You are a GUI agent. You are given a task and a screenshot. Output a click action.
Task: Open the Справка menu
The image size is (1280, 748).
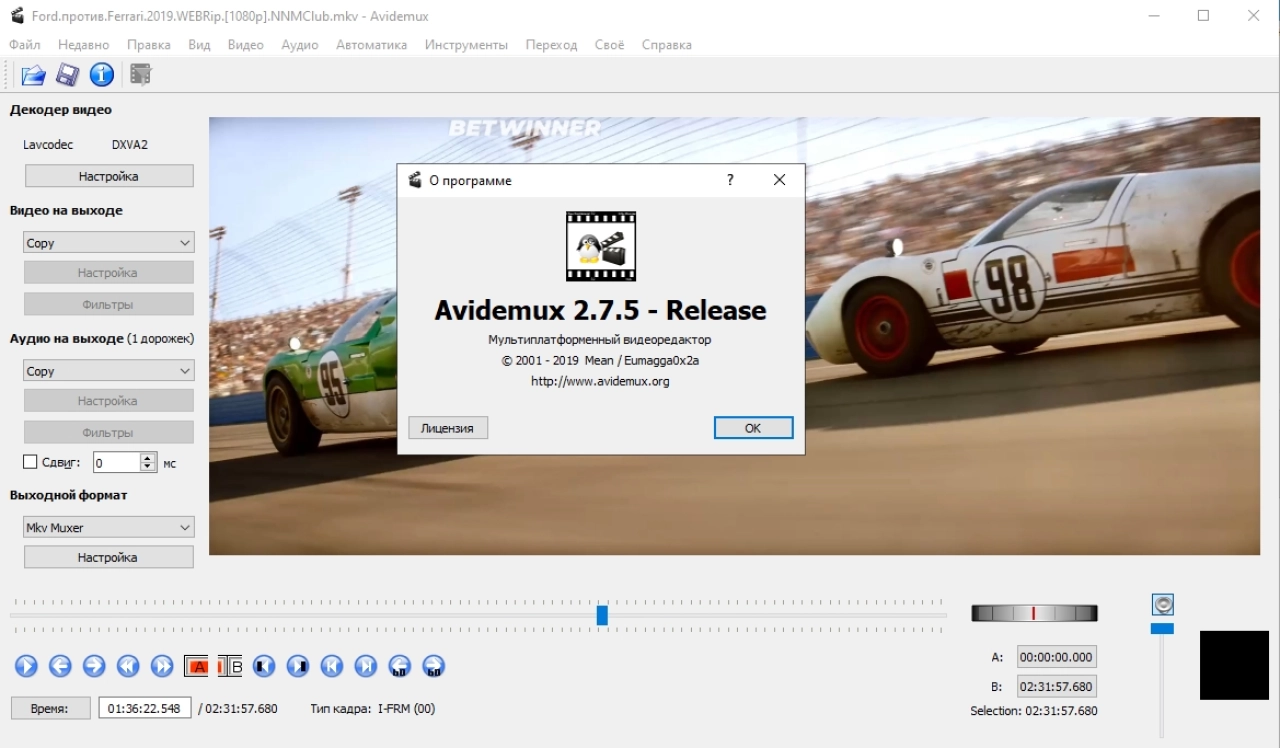[666, 45]
